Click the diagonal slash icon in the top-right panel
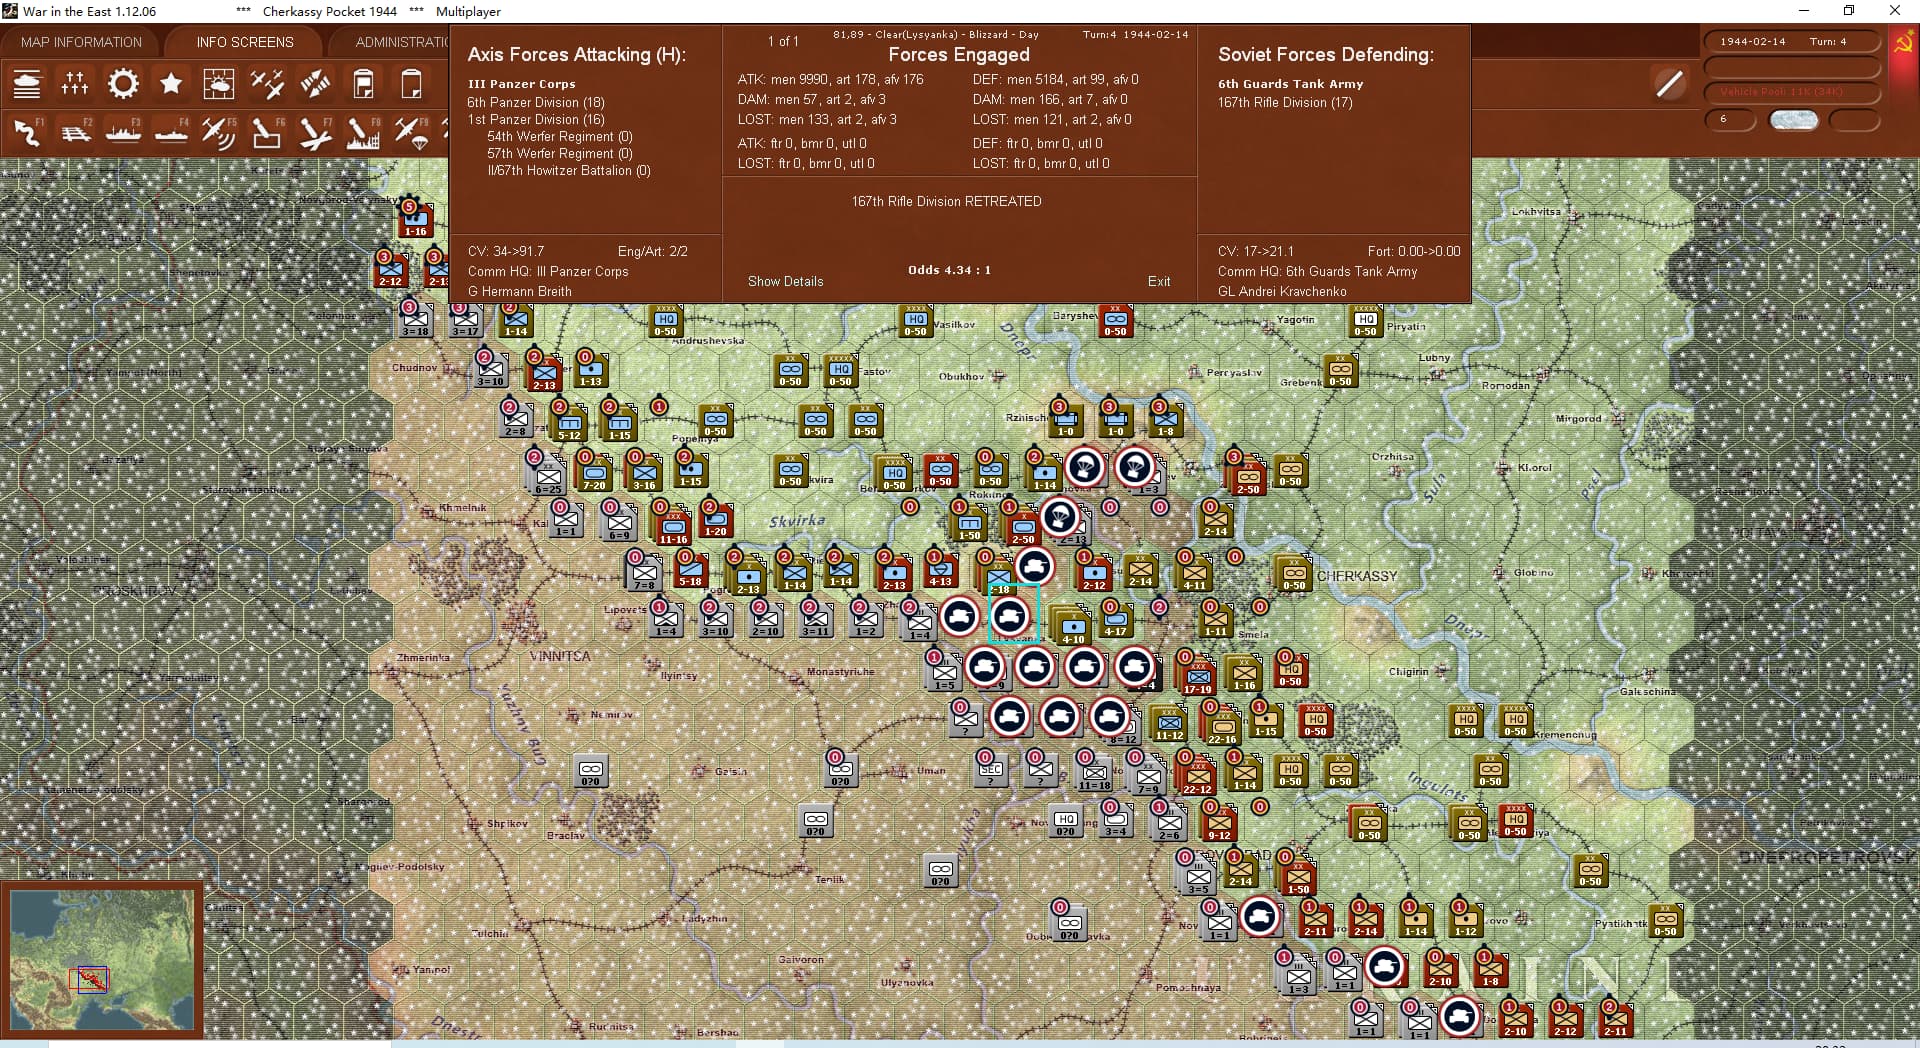The width and height of the screenshot is (1920, 1048). (x=1669, y=84)
